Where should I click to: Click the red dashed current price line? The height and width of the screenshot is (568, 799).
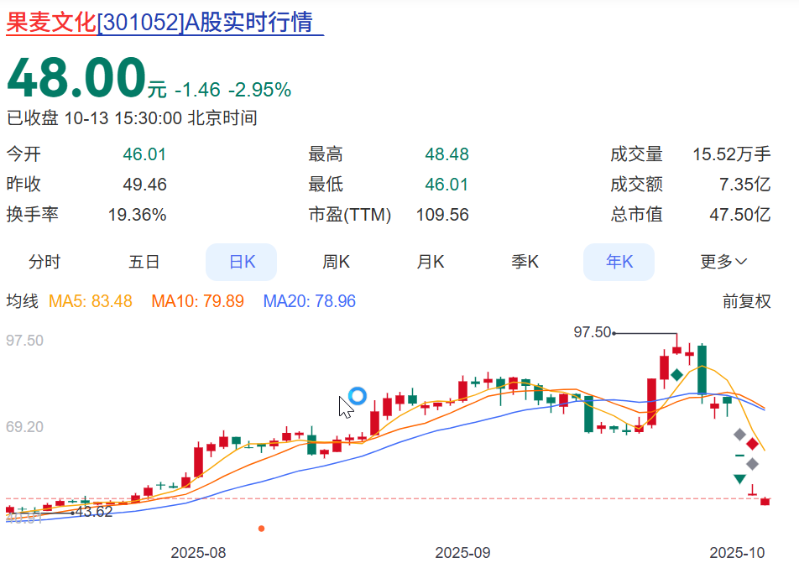(400, 498)
